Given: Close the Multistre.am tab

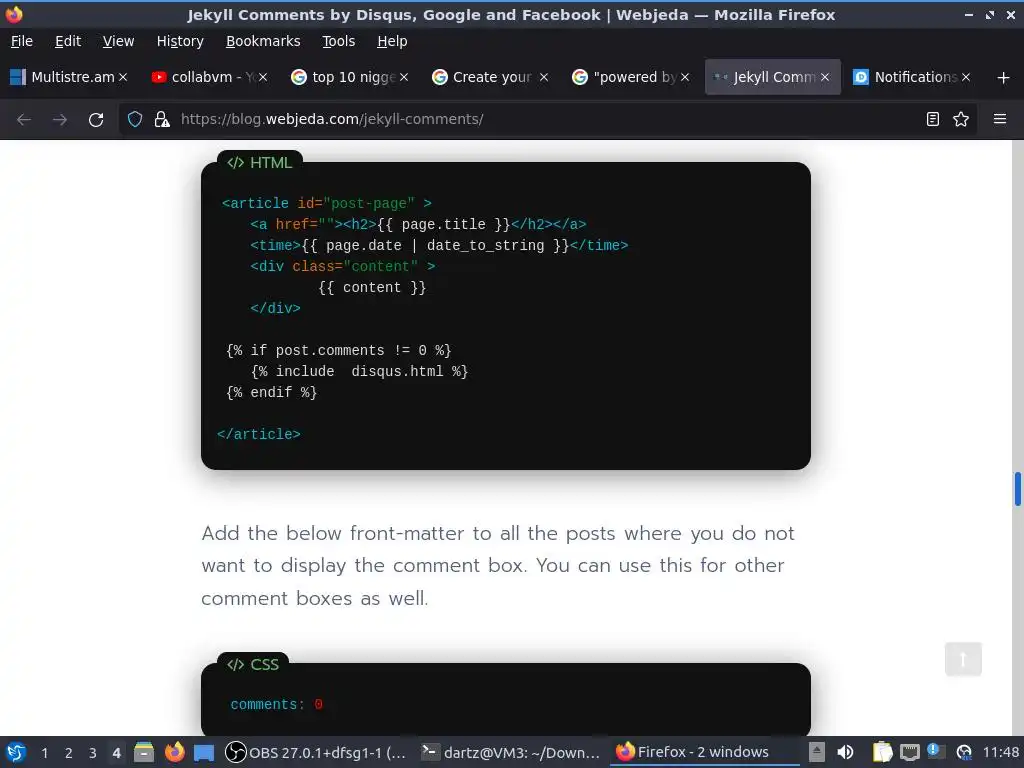Looking at the screenshot, I should [123, 77].
